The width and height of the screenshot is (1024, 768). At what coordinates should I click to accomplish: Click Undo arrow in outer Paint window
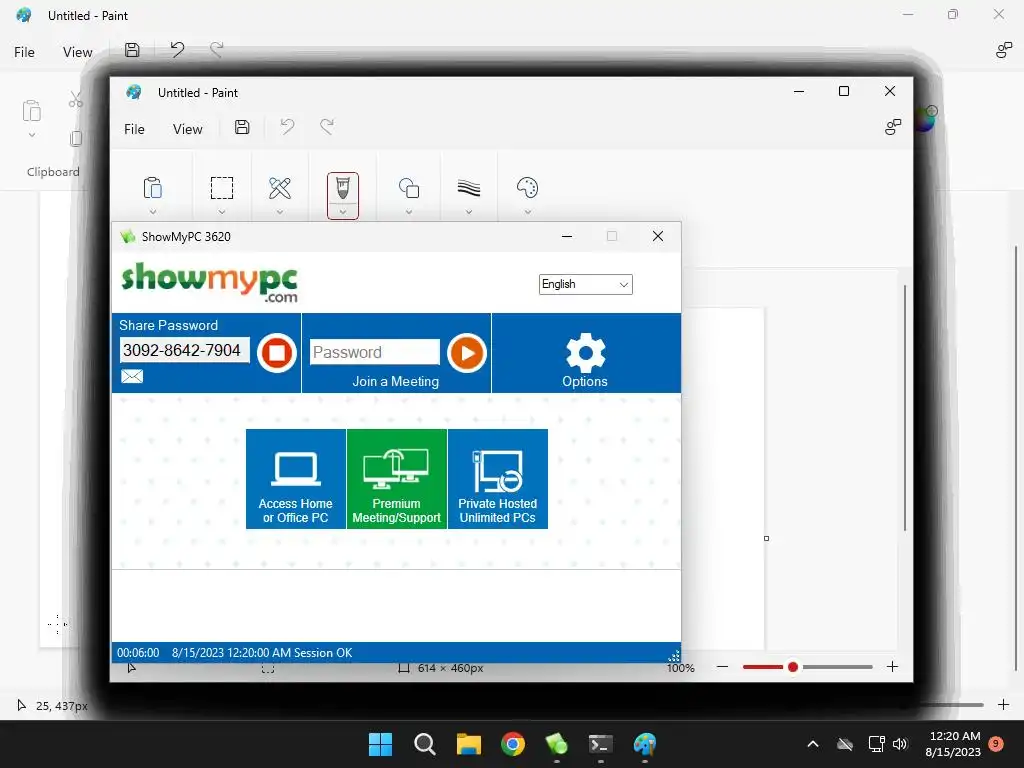coord(177,50)
